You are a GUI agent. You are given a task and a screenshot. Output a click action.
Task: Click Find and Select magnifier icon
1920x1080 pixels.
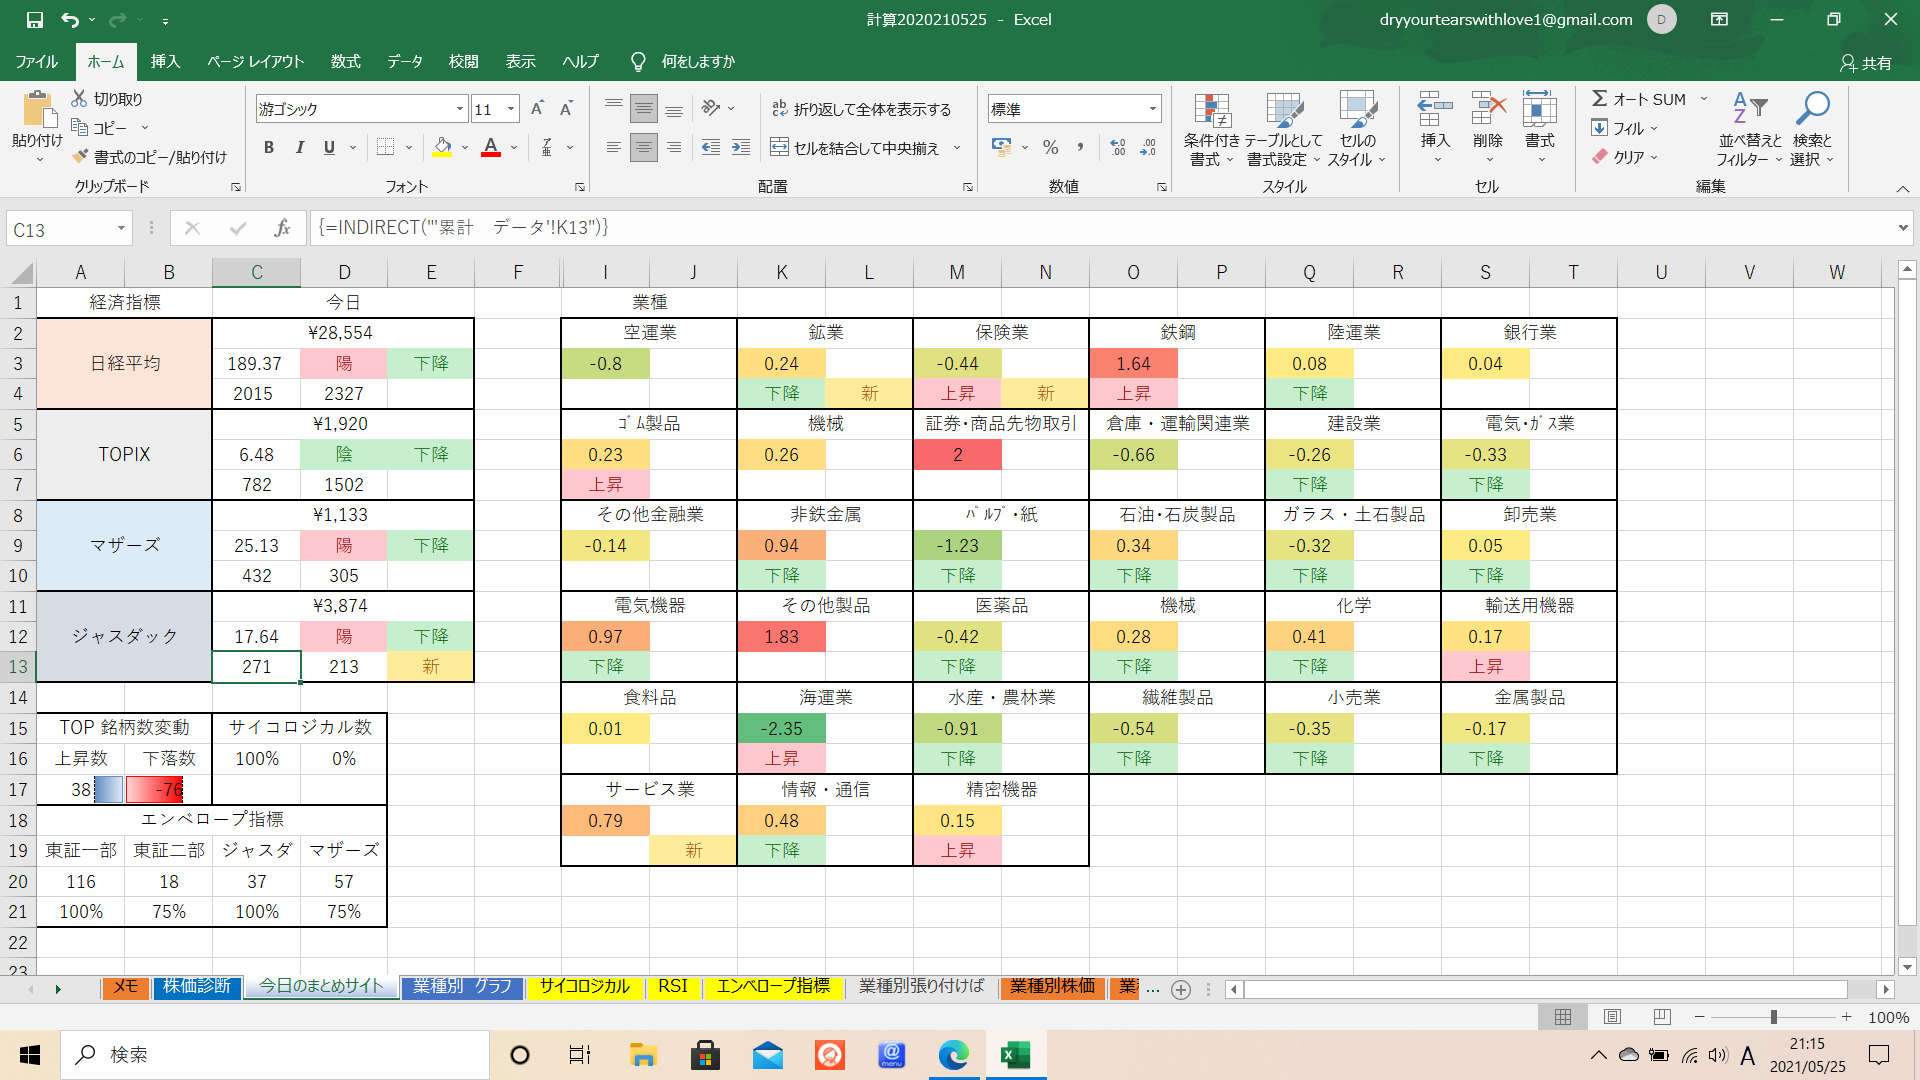tap(1812, 108)
